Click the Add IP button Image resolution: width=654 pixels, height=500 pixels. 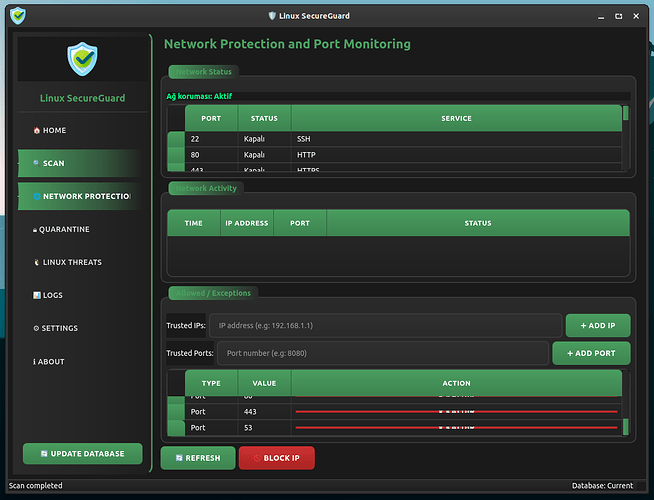tap(597, 326)
